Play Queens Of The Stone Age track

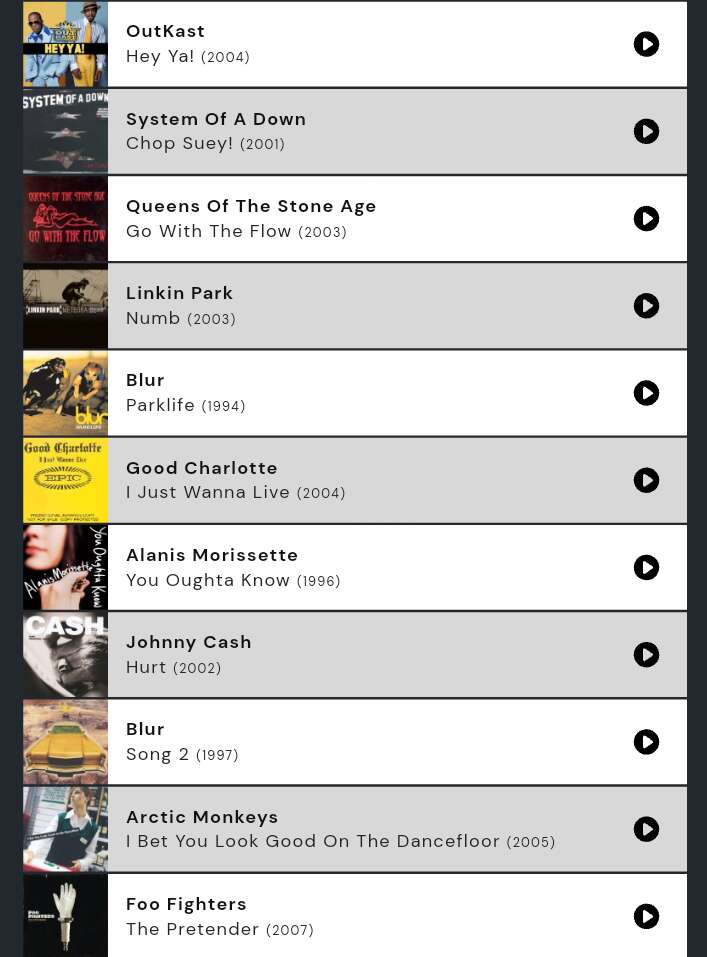coord(646,218)
